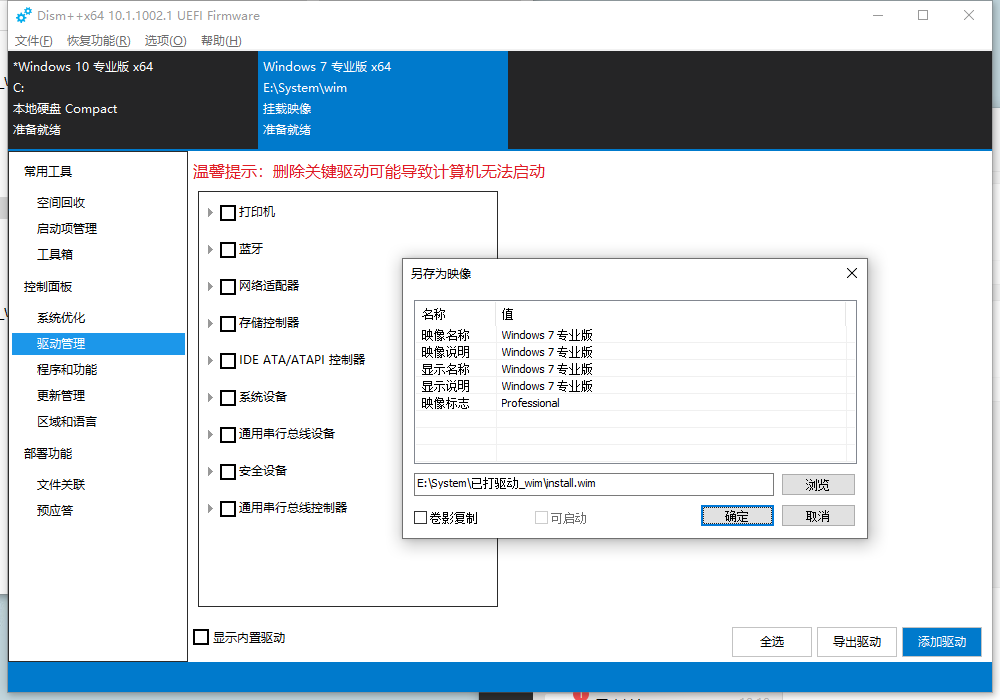Click the 部署功能 section heading

click(48, 454)
